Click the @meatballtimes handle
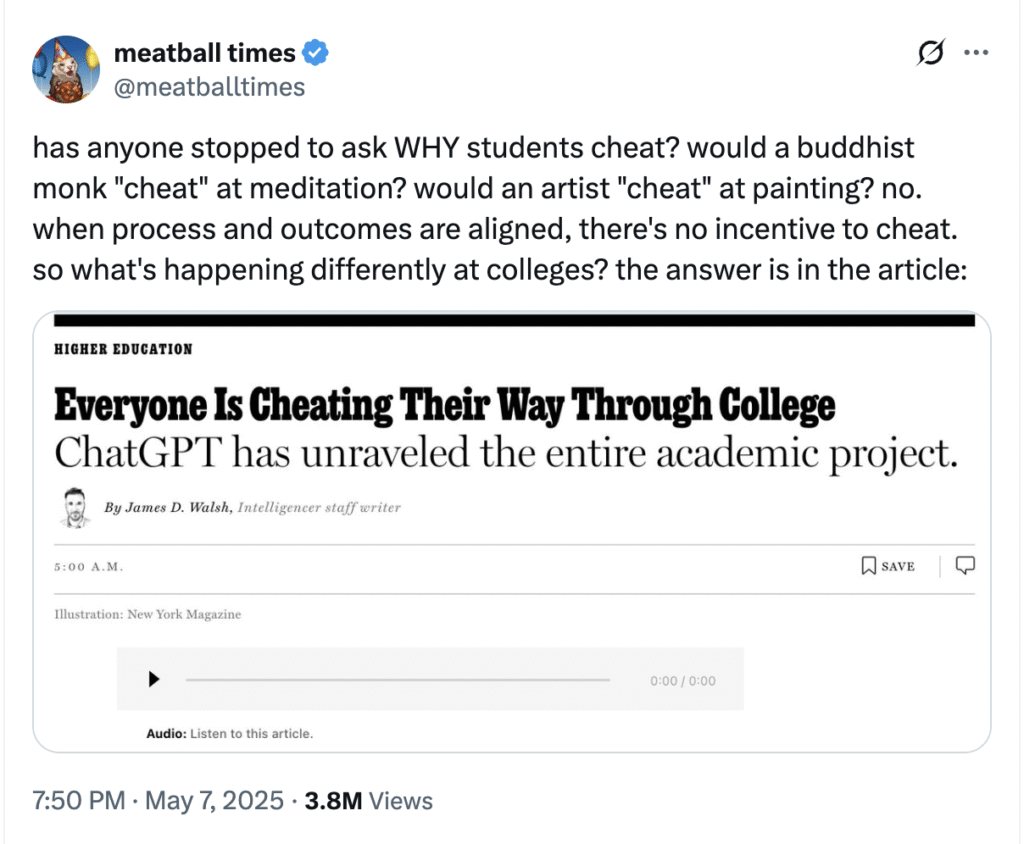This screenshot has height=844, width=1024. (x=209, y=87)
